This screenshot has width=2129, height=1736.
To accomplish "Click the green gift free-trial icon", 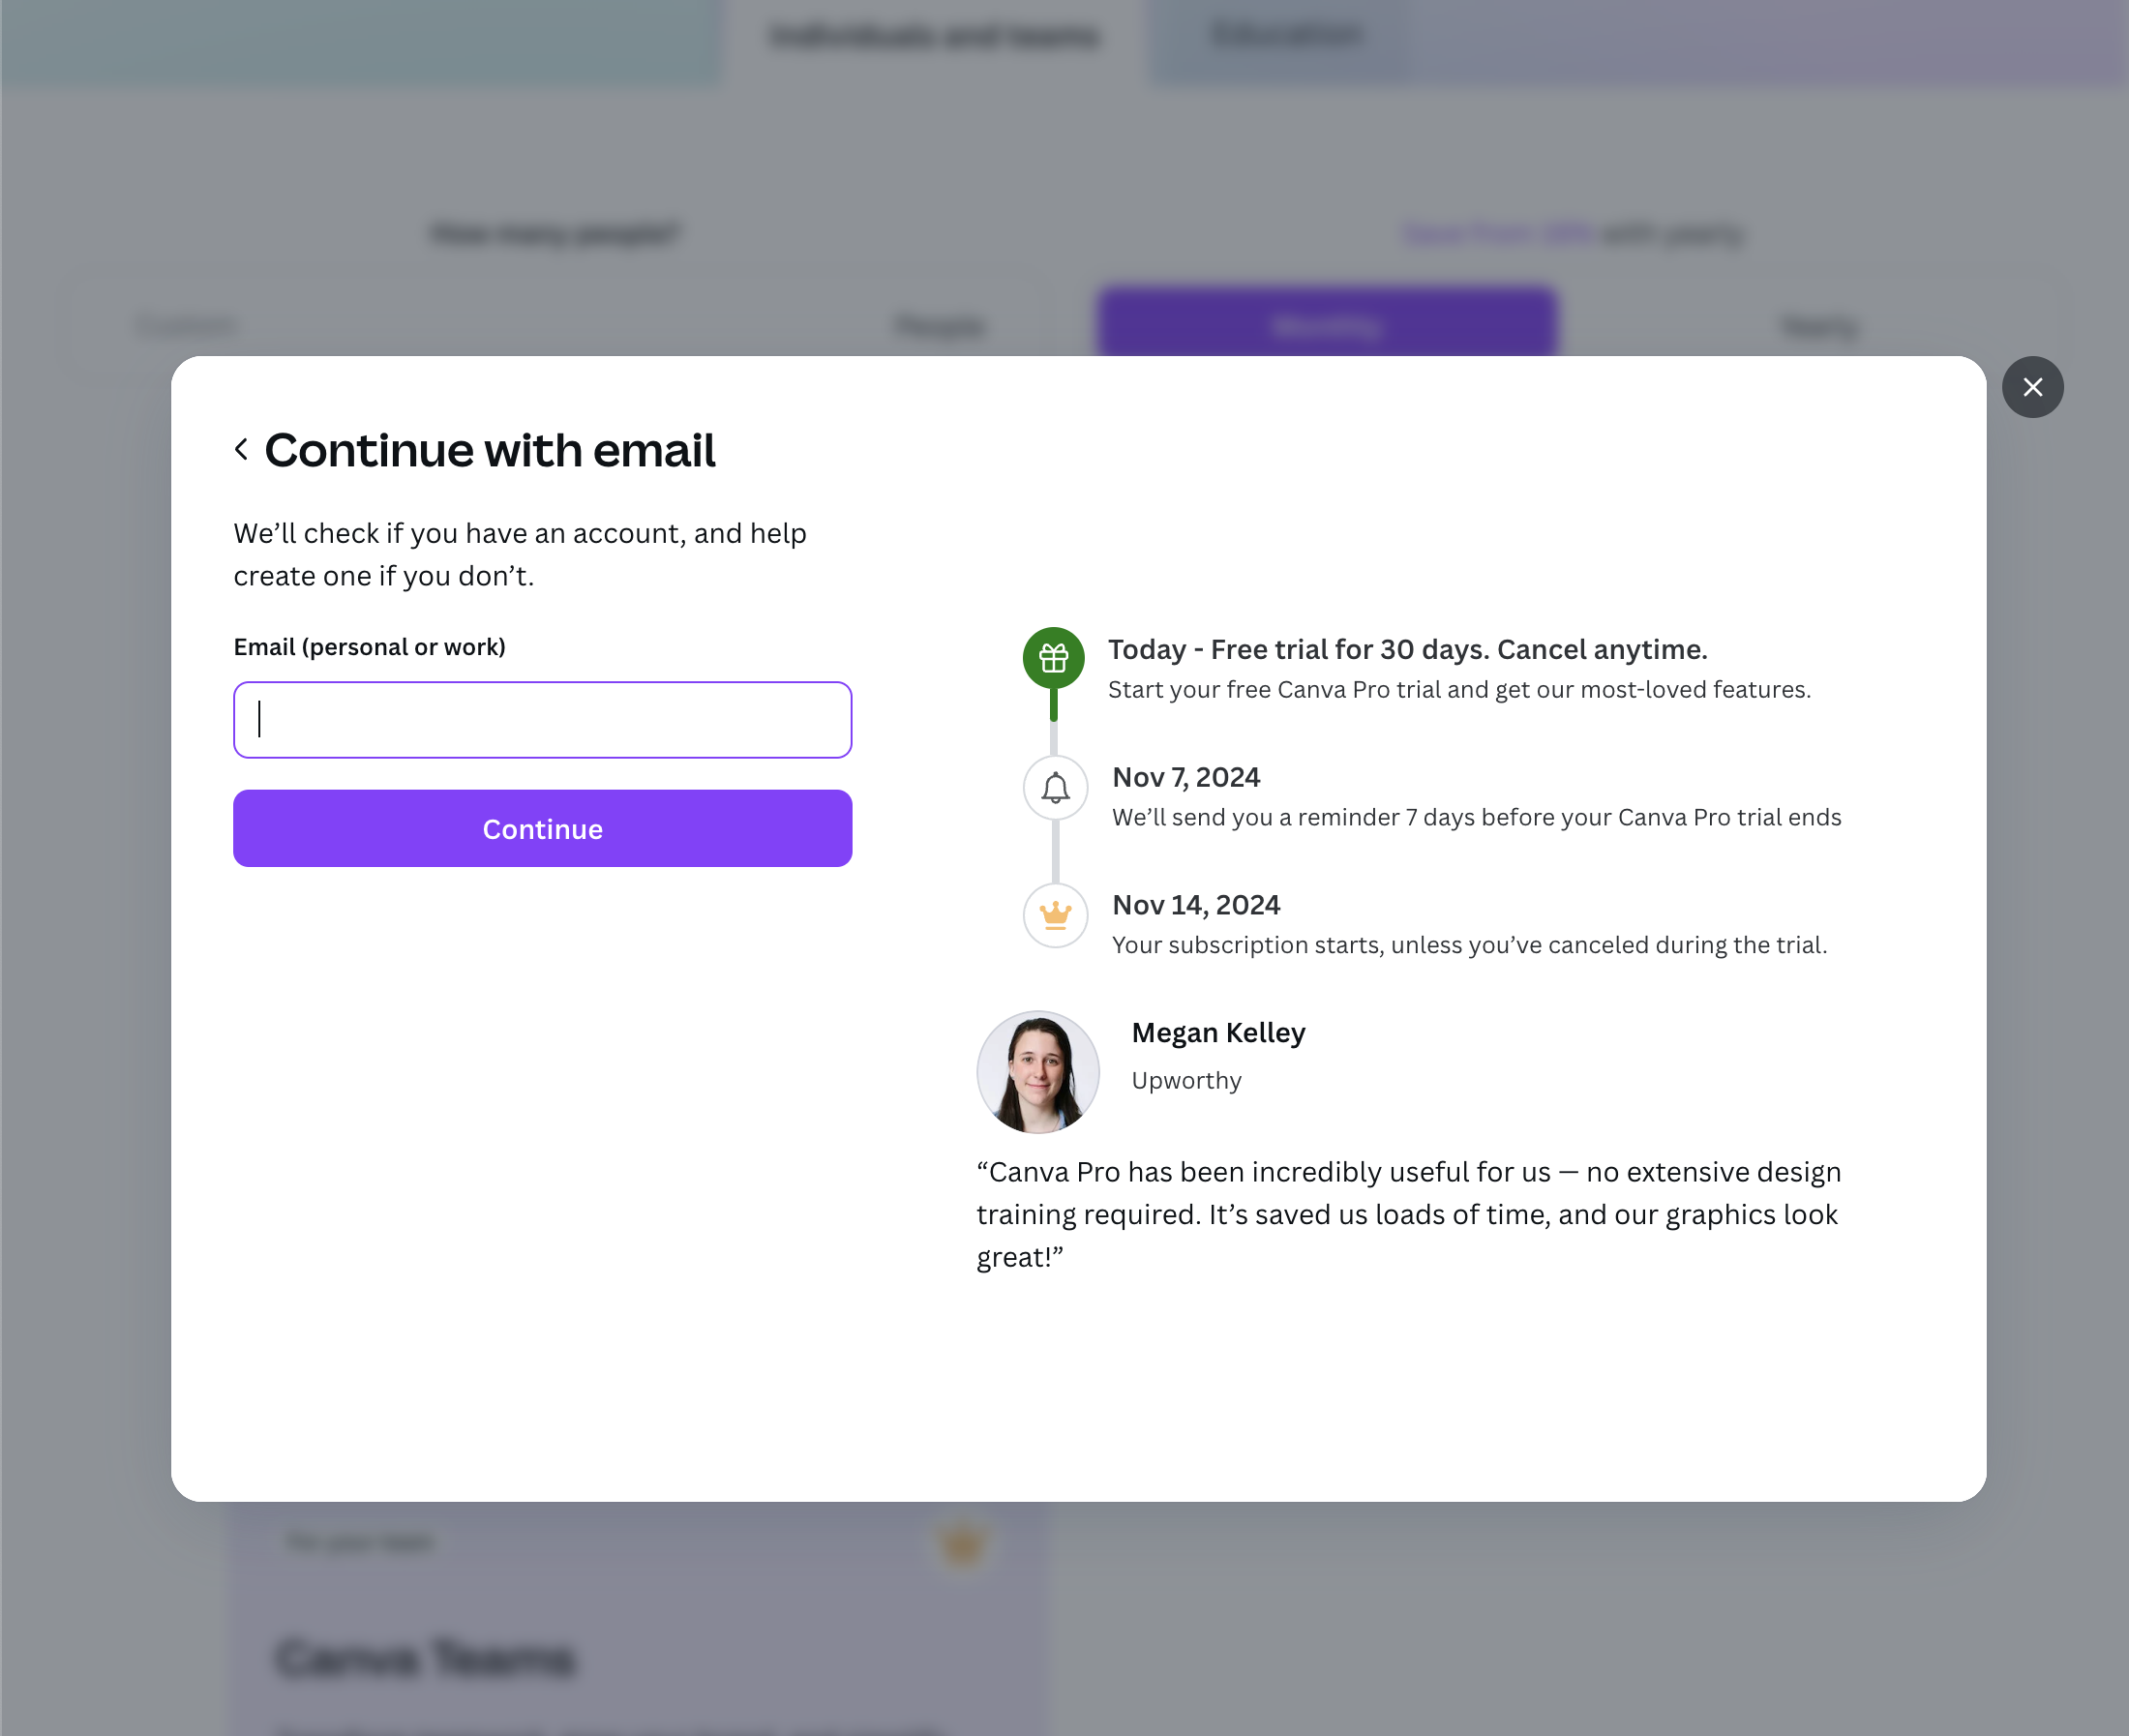I will tap(1052, 658).
